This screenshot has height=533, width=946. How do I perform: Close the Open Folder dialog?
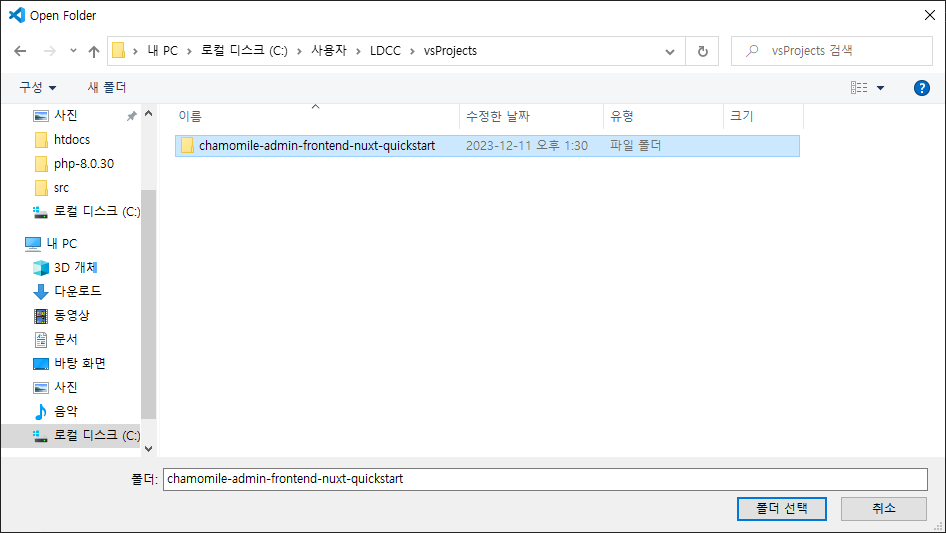[930, 15]
